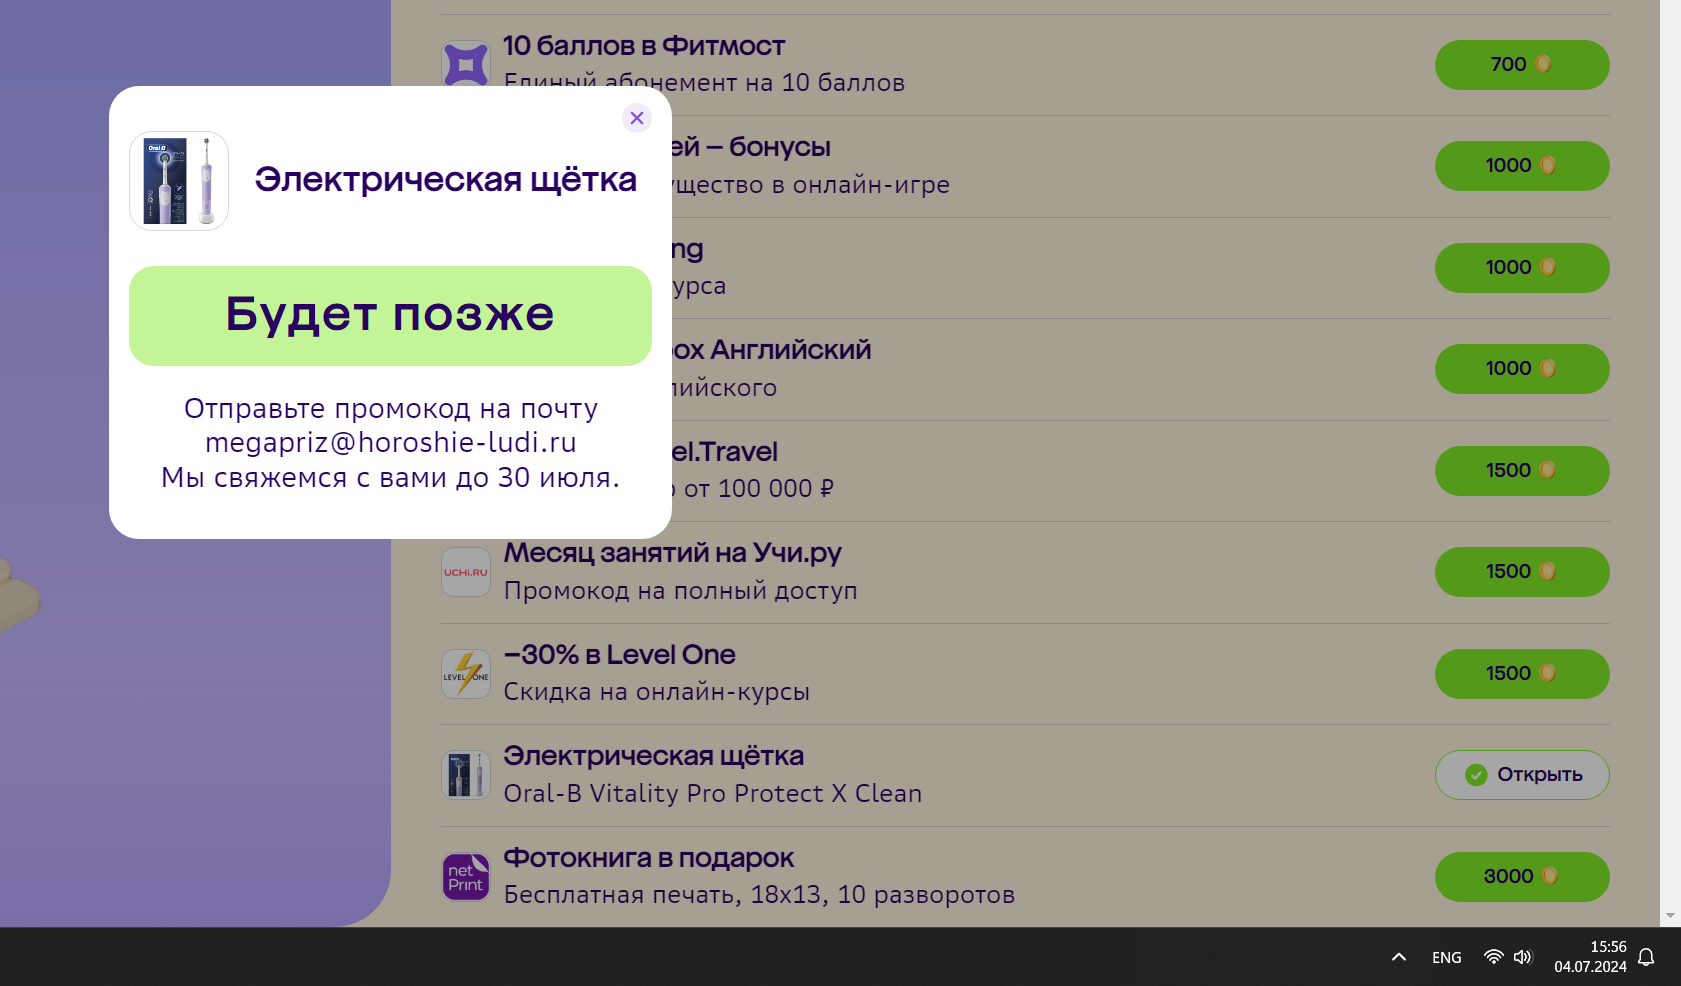Click the text Oral-B Vitality Pro Protect X Clean
This screenshot has height=986, width=1681.
click(x=713, y=794)
